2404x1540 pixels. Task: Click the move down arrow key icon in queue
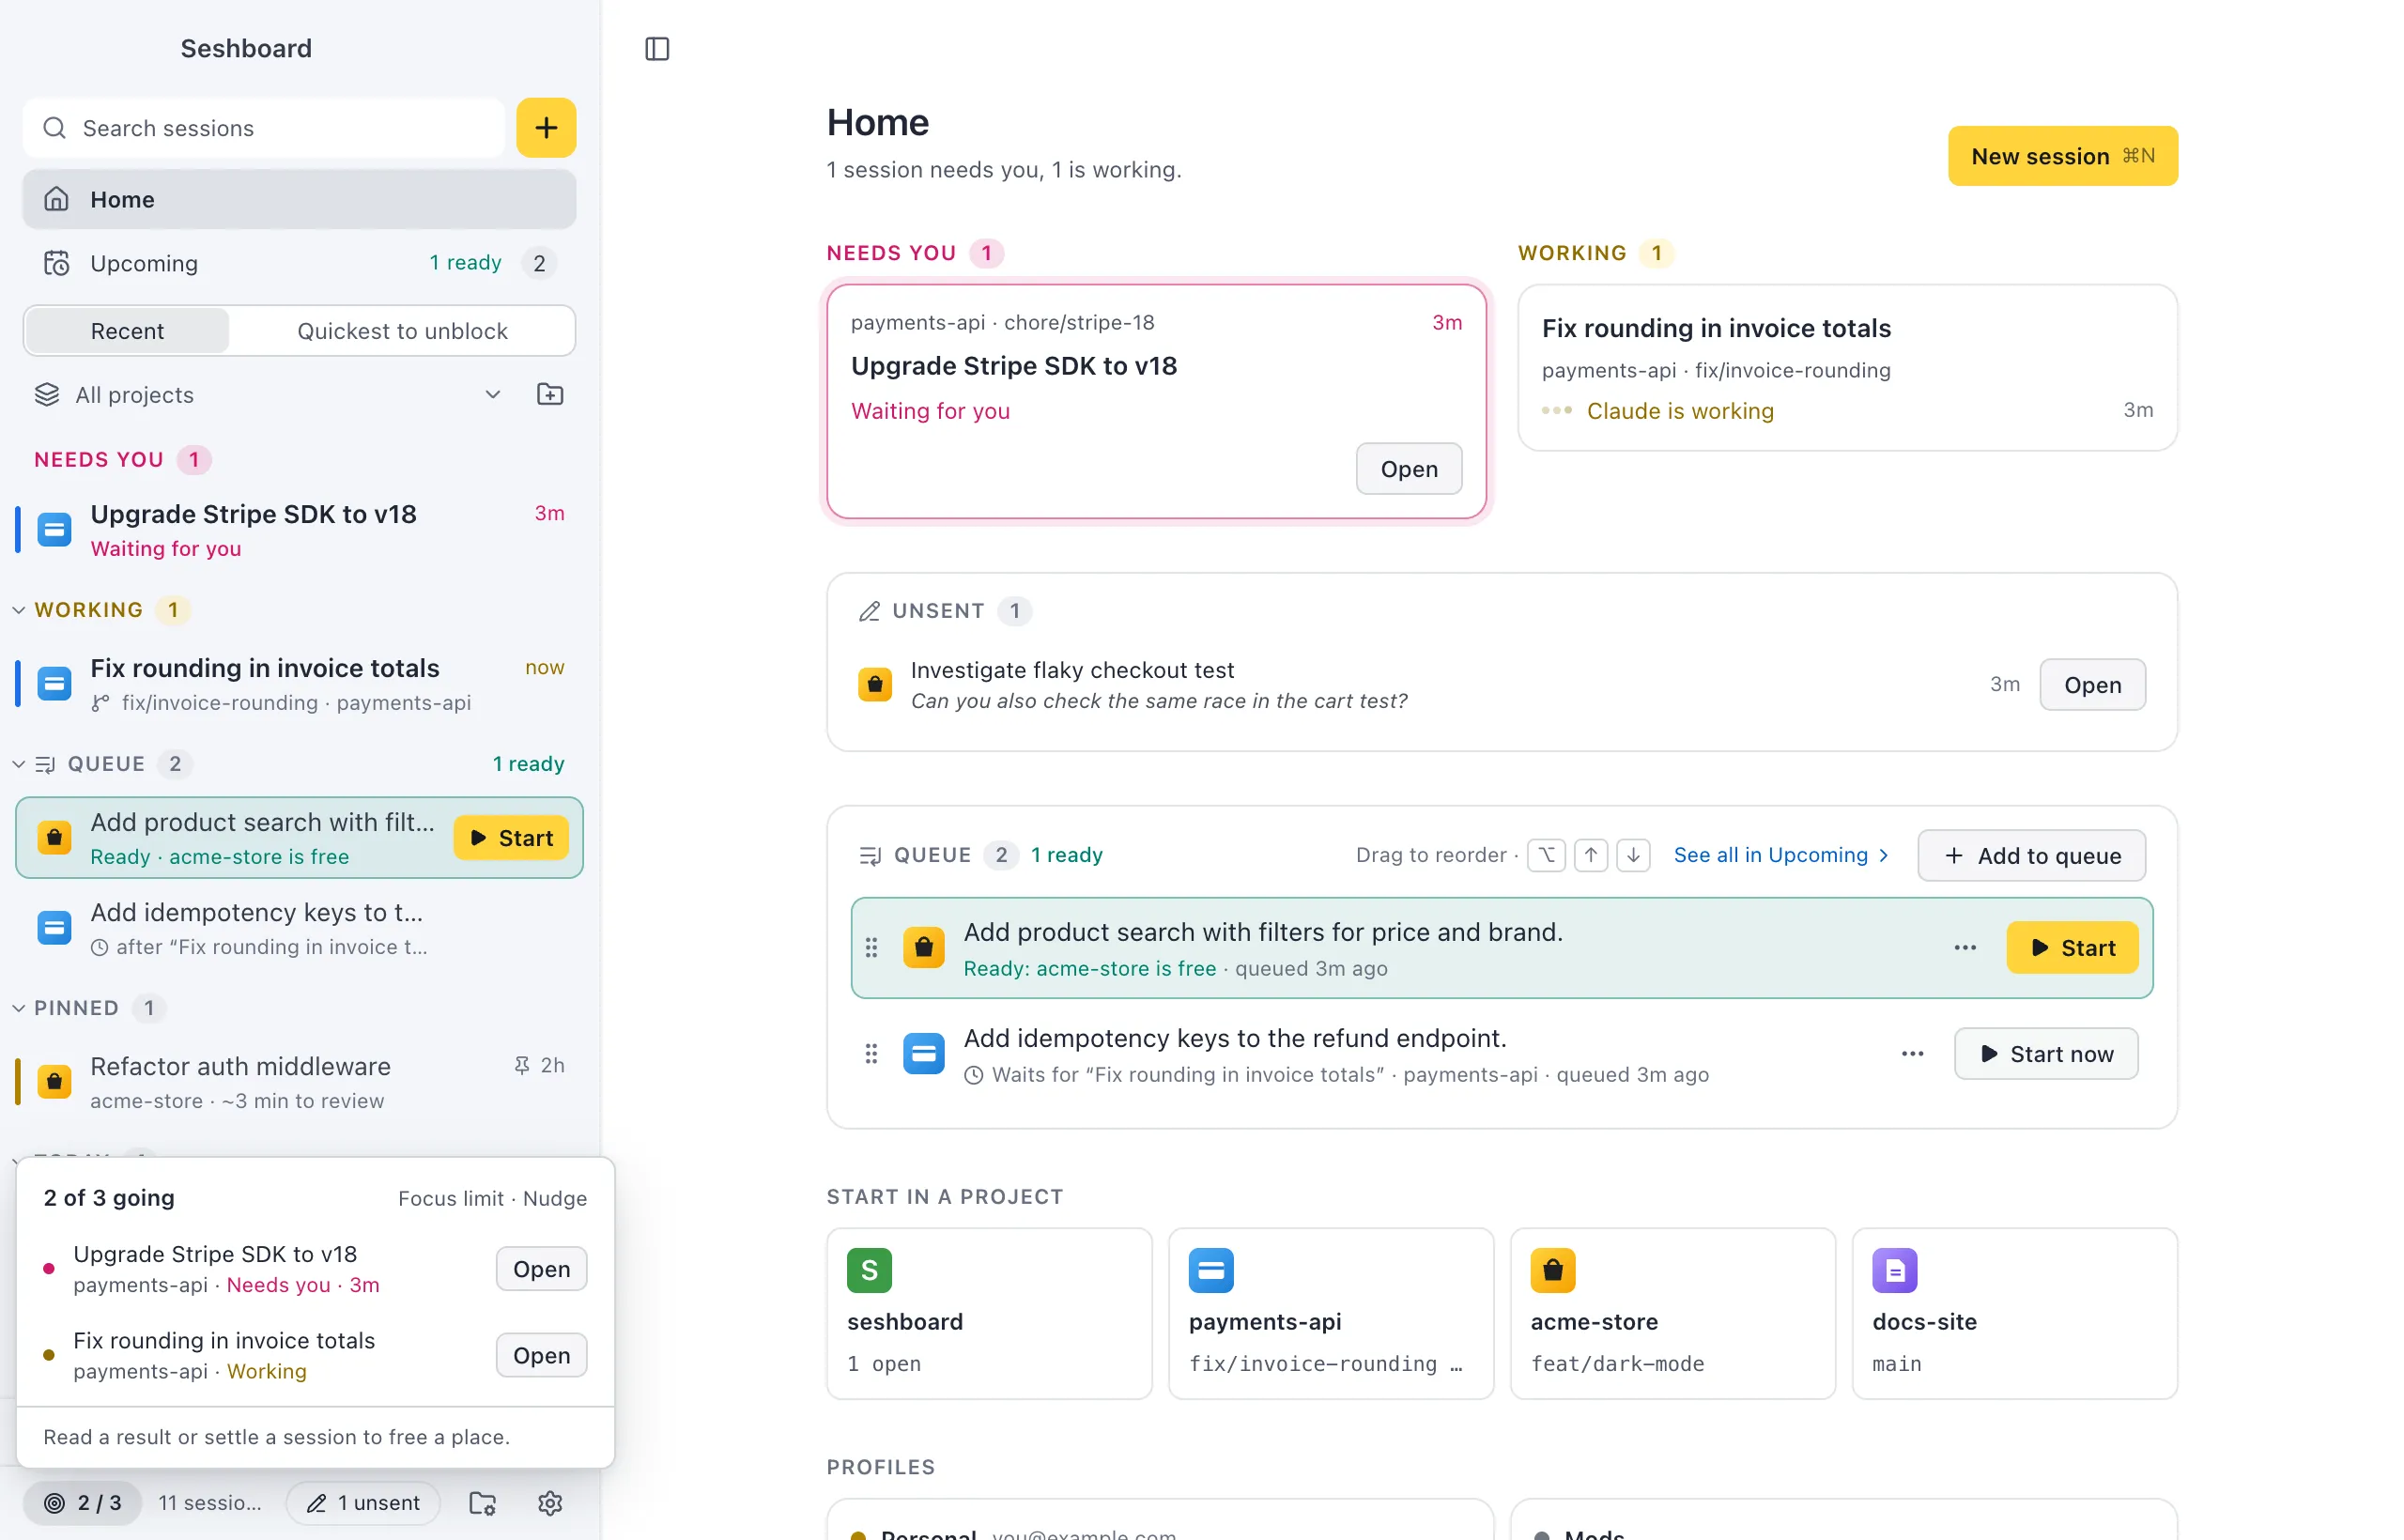(x=1633, y=855)
